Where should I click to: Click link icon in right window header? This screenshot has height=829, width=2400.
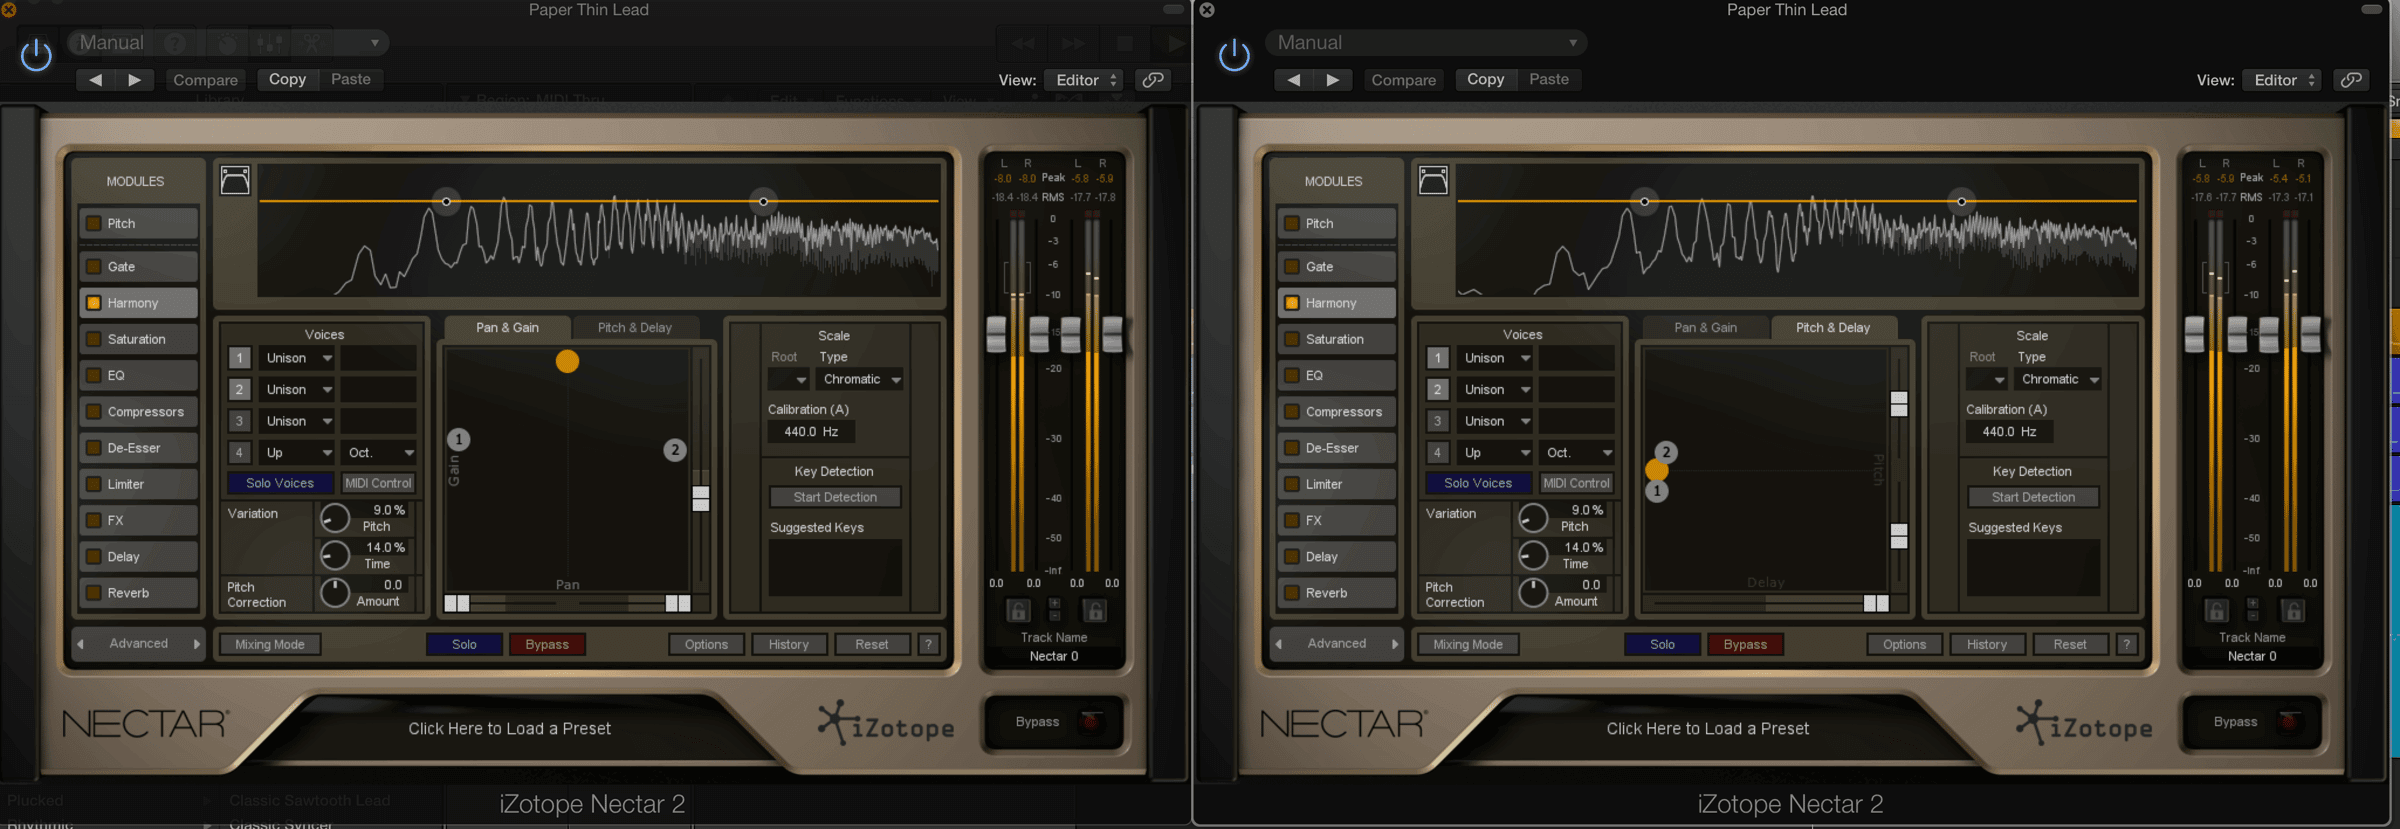tap(2351, 80)
